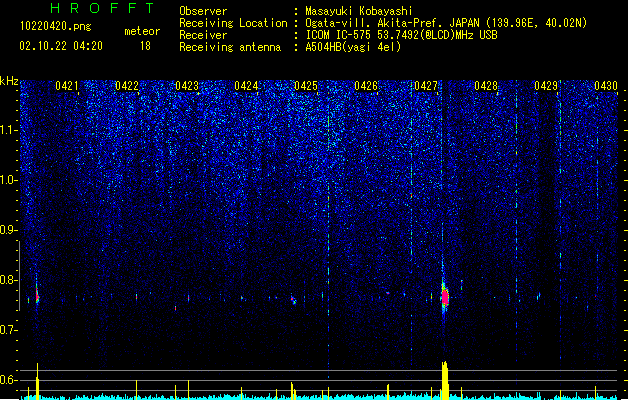Click the 0424 time marker

[246, 86]
